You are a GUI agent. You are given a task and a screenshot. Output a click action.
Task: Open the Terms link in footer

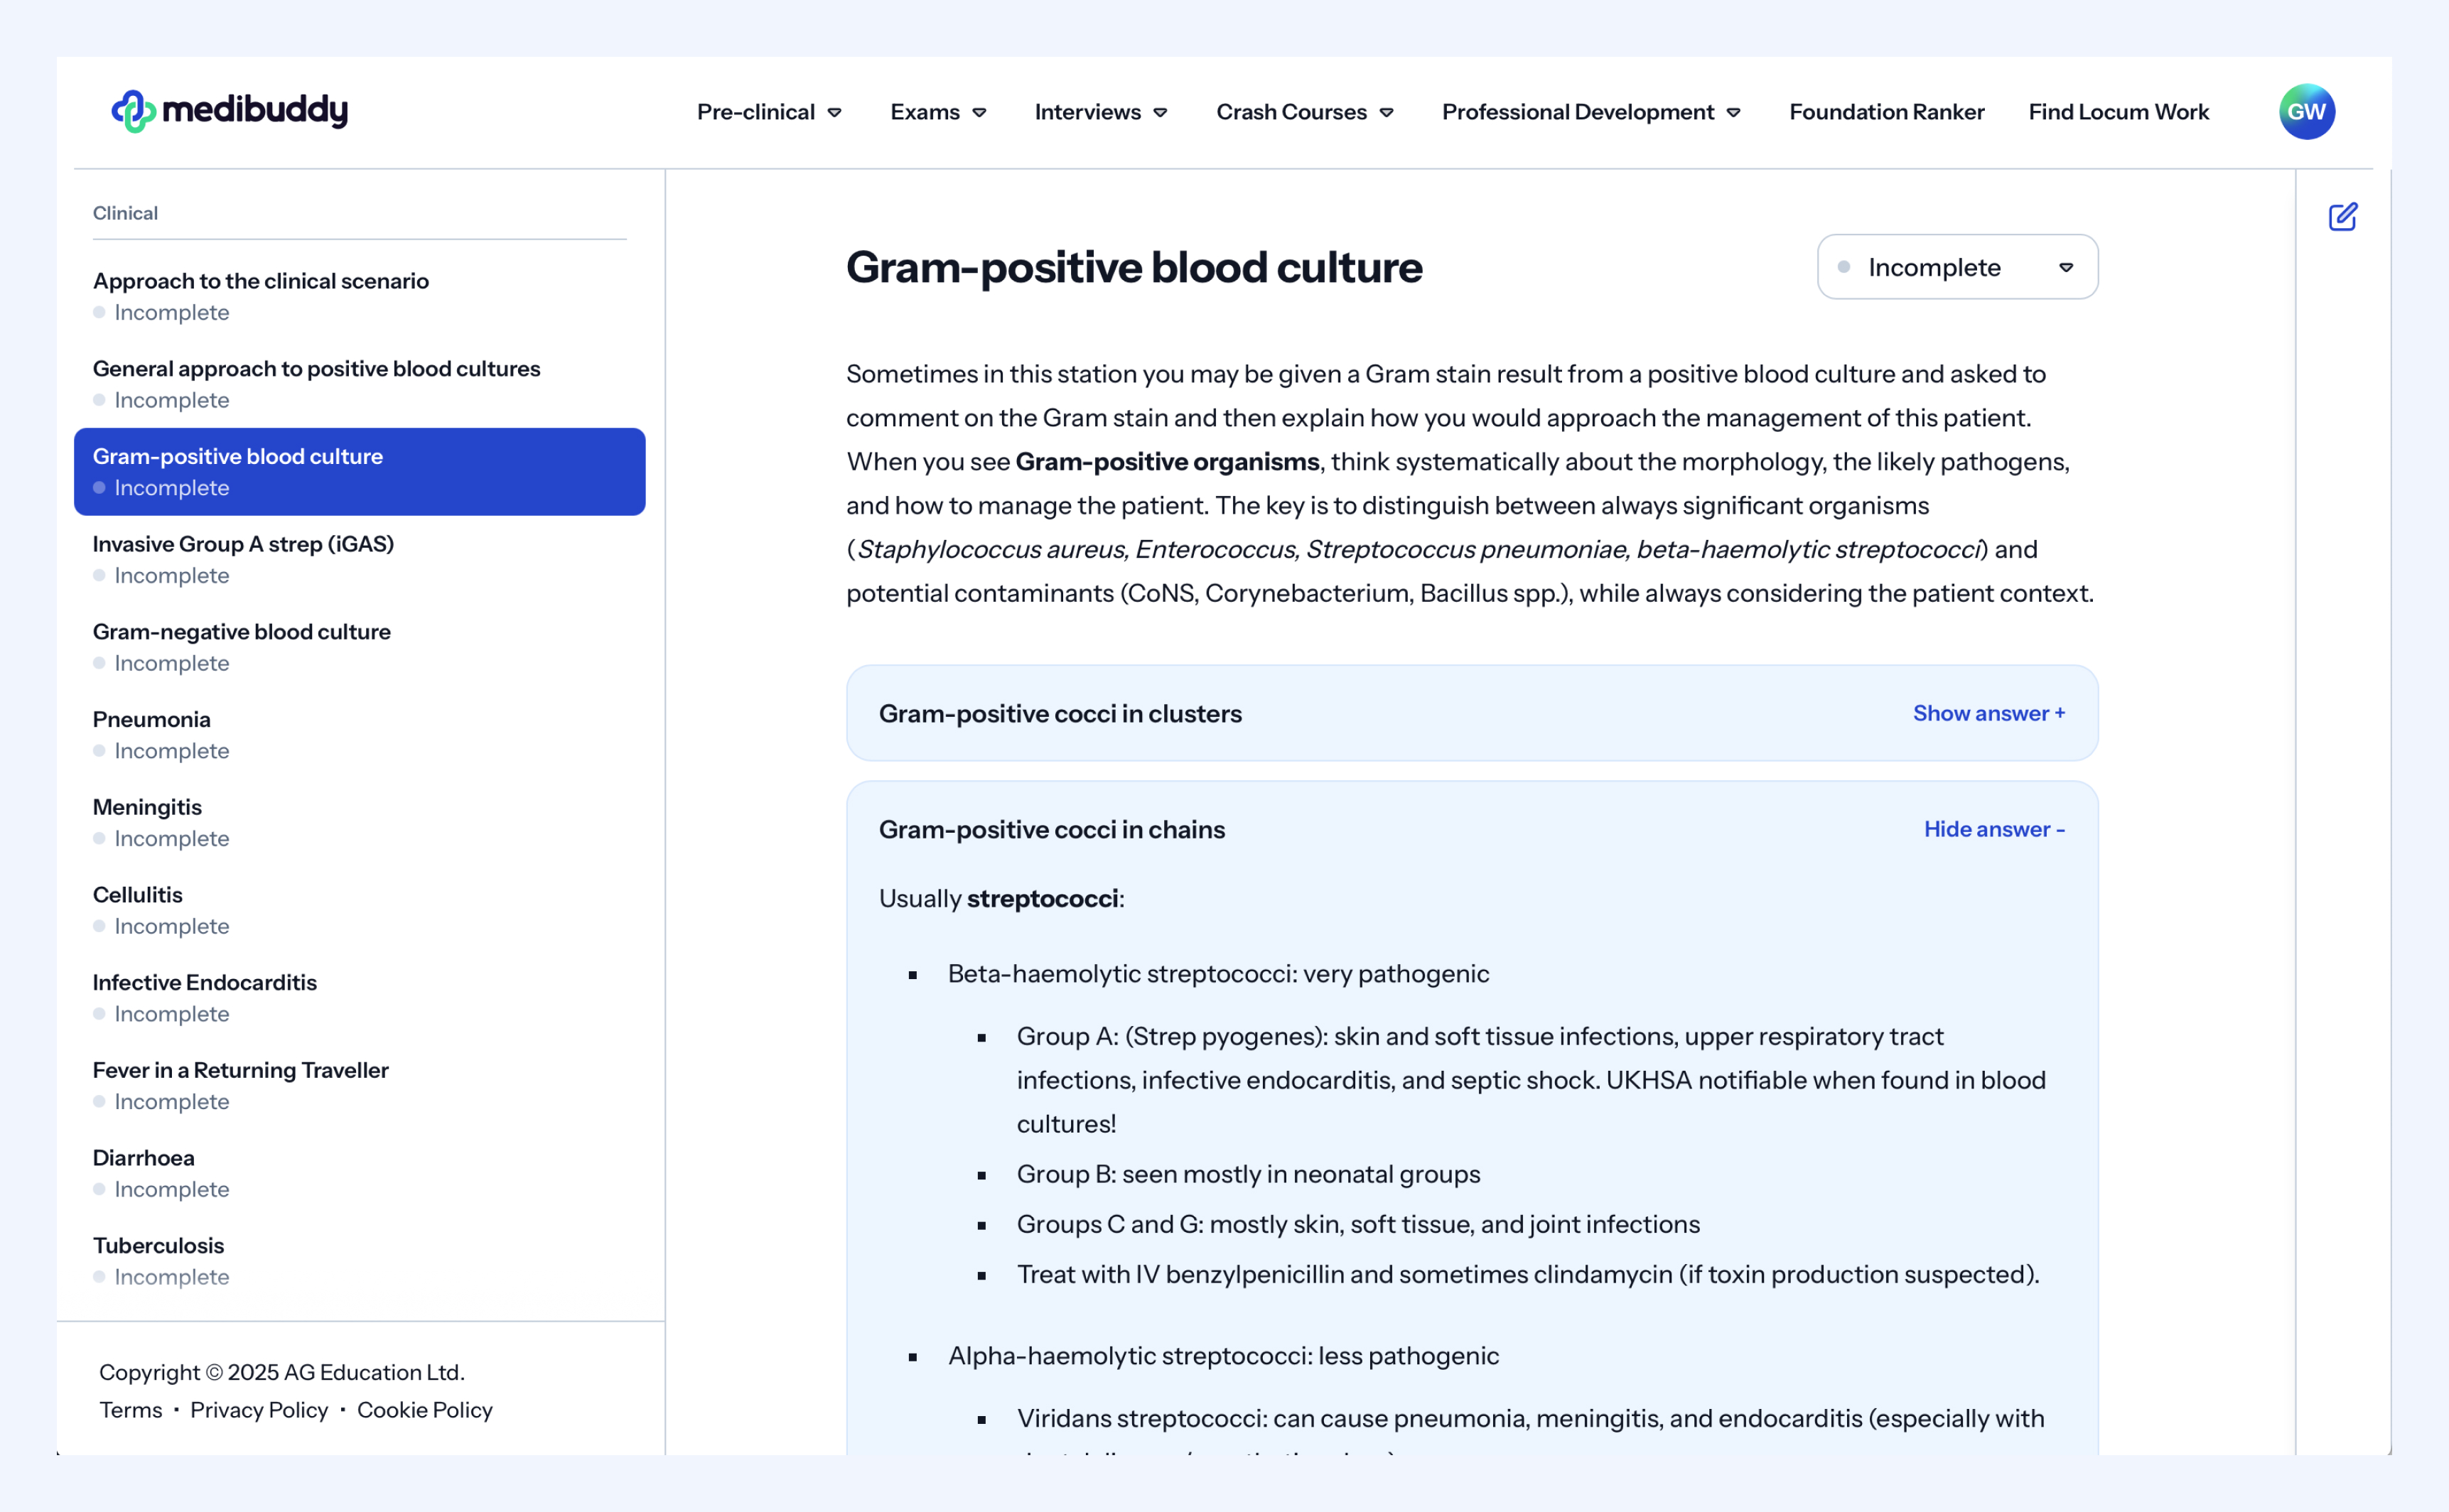pos(130,1410)
